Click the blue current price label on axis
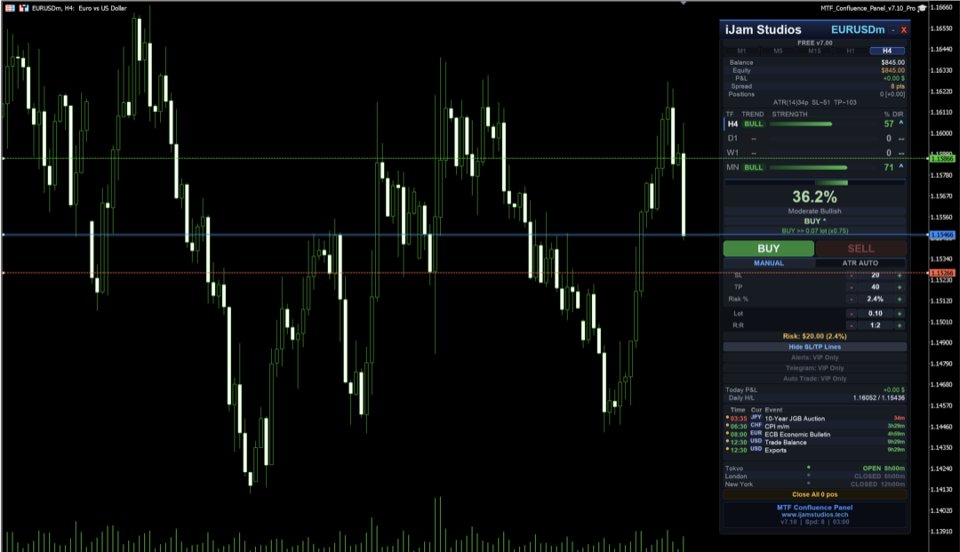Viewport: 960px width, 552px height. 942,235
